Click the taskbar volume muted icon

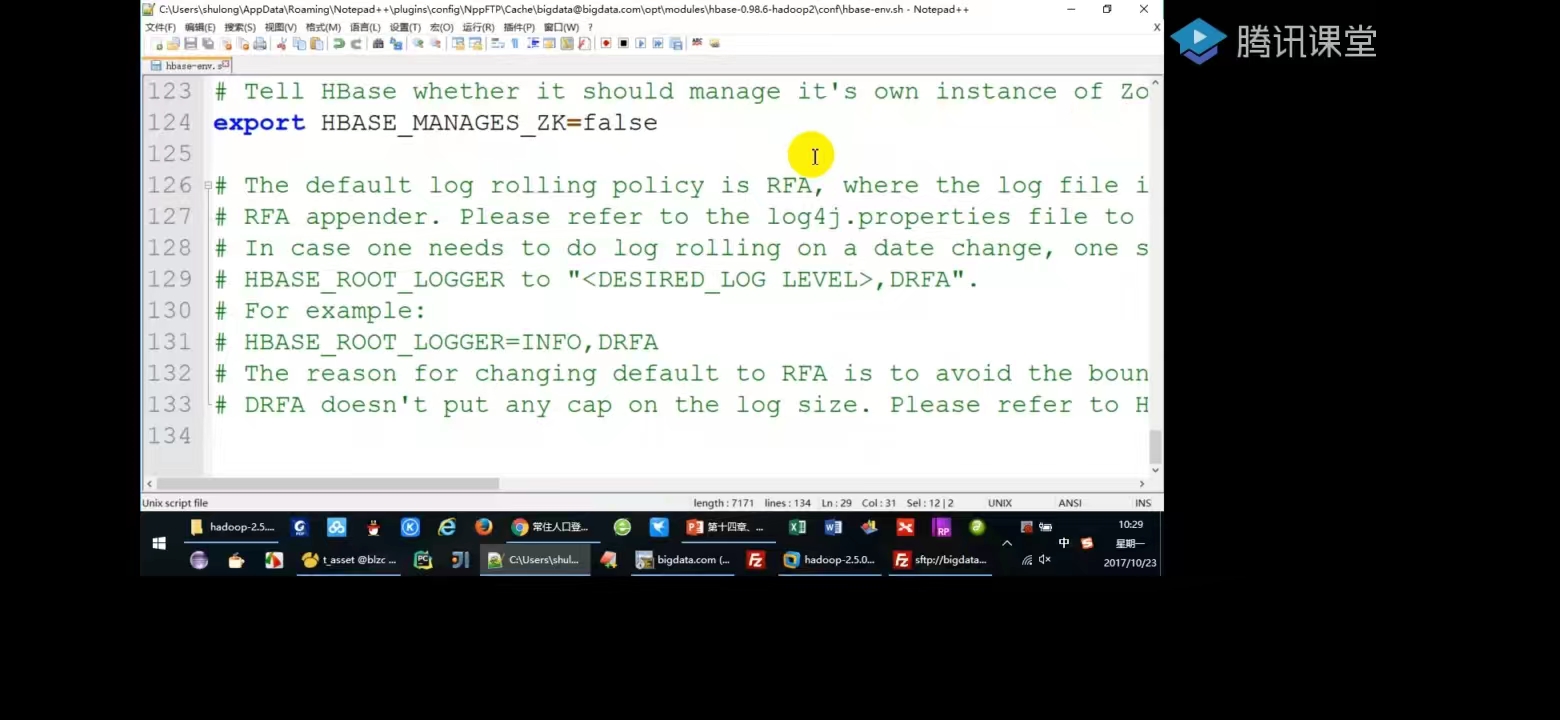[x=1045, y=560]
